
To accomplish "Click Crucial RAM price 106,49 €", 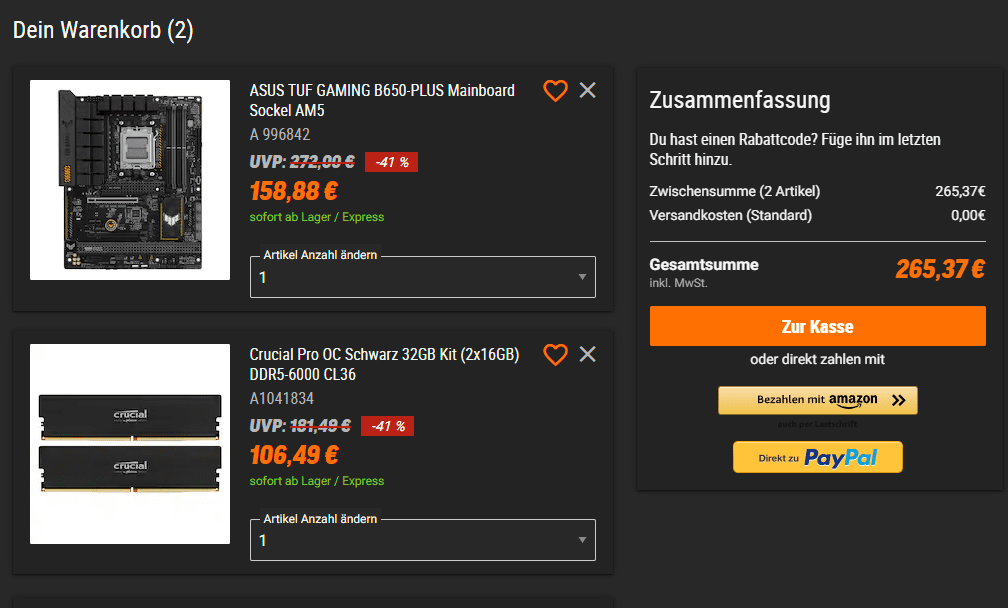I will point(294,455).
